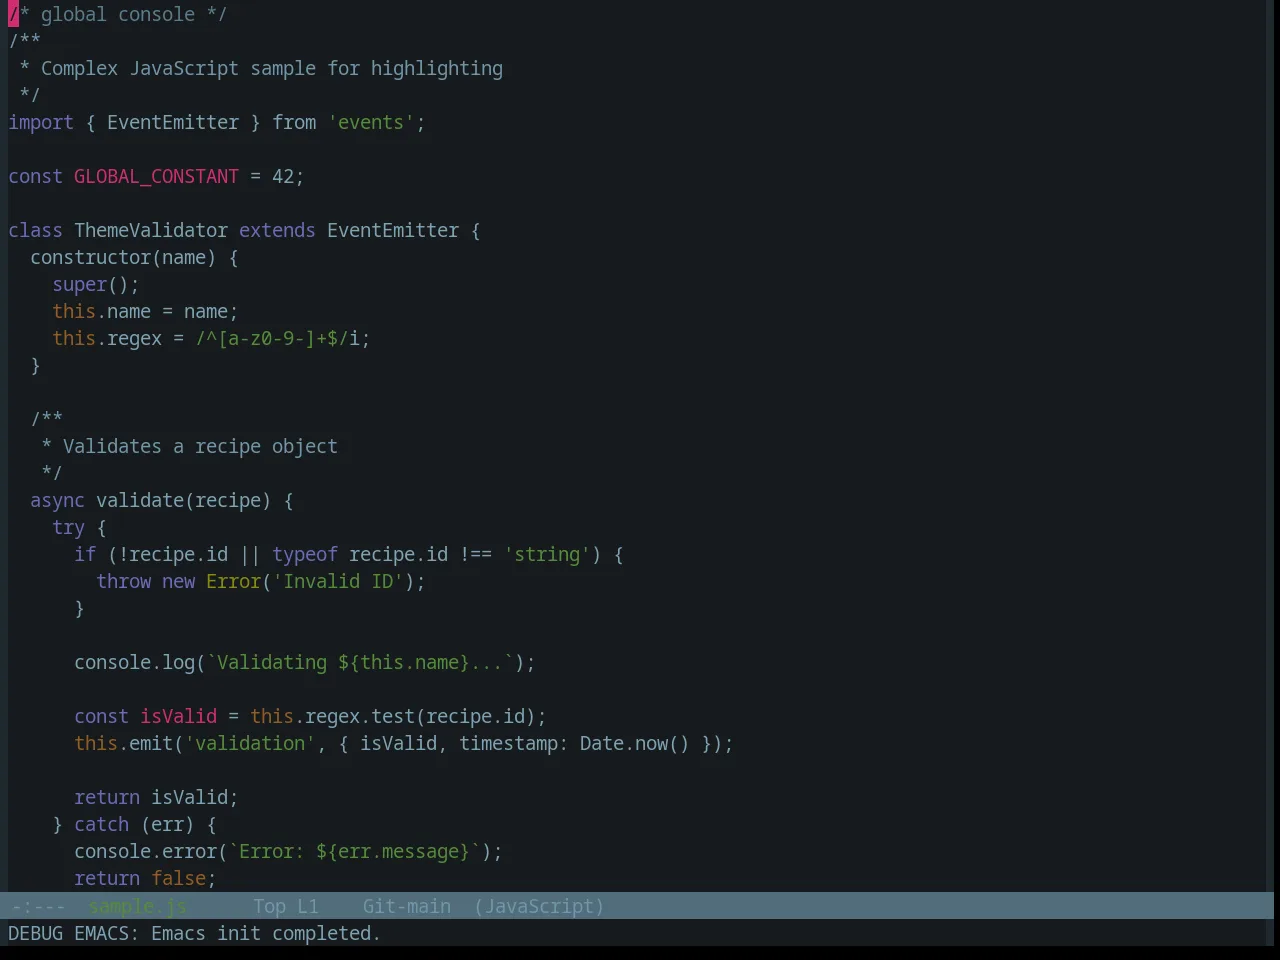
Task: Click 'console.error' call
Action: [x=145, y=851]
